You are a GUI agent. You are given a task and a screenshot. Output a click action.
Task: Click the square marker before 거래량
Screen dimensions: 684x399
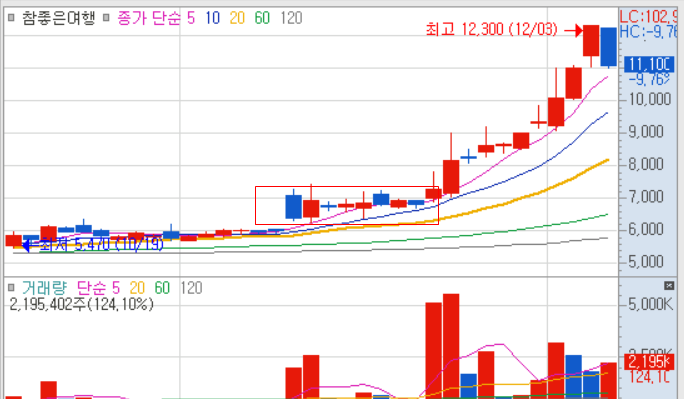pyautogui.click(x=11, y=287)
